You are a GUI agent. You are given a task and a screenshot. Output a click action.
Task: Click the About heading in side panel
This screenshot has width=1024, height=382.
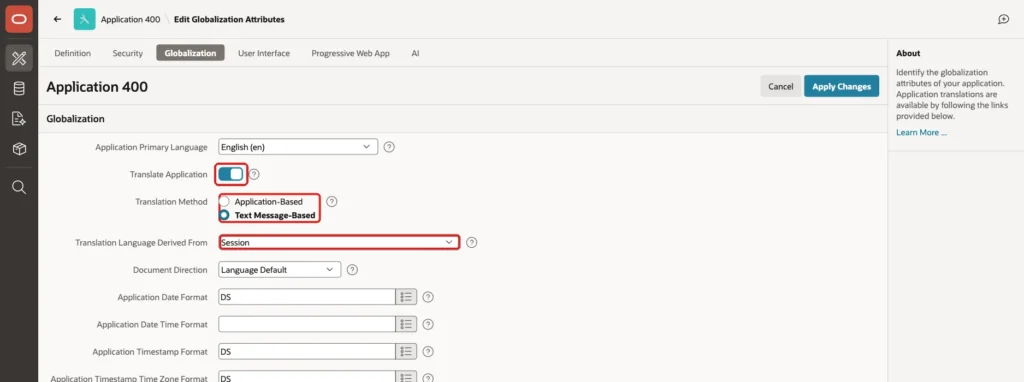[908, 54]
